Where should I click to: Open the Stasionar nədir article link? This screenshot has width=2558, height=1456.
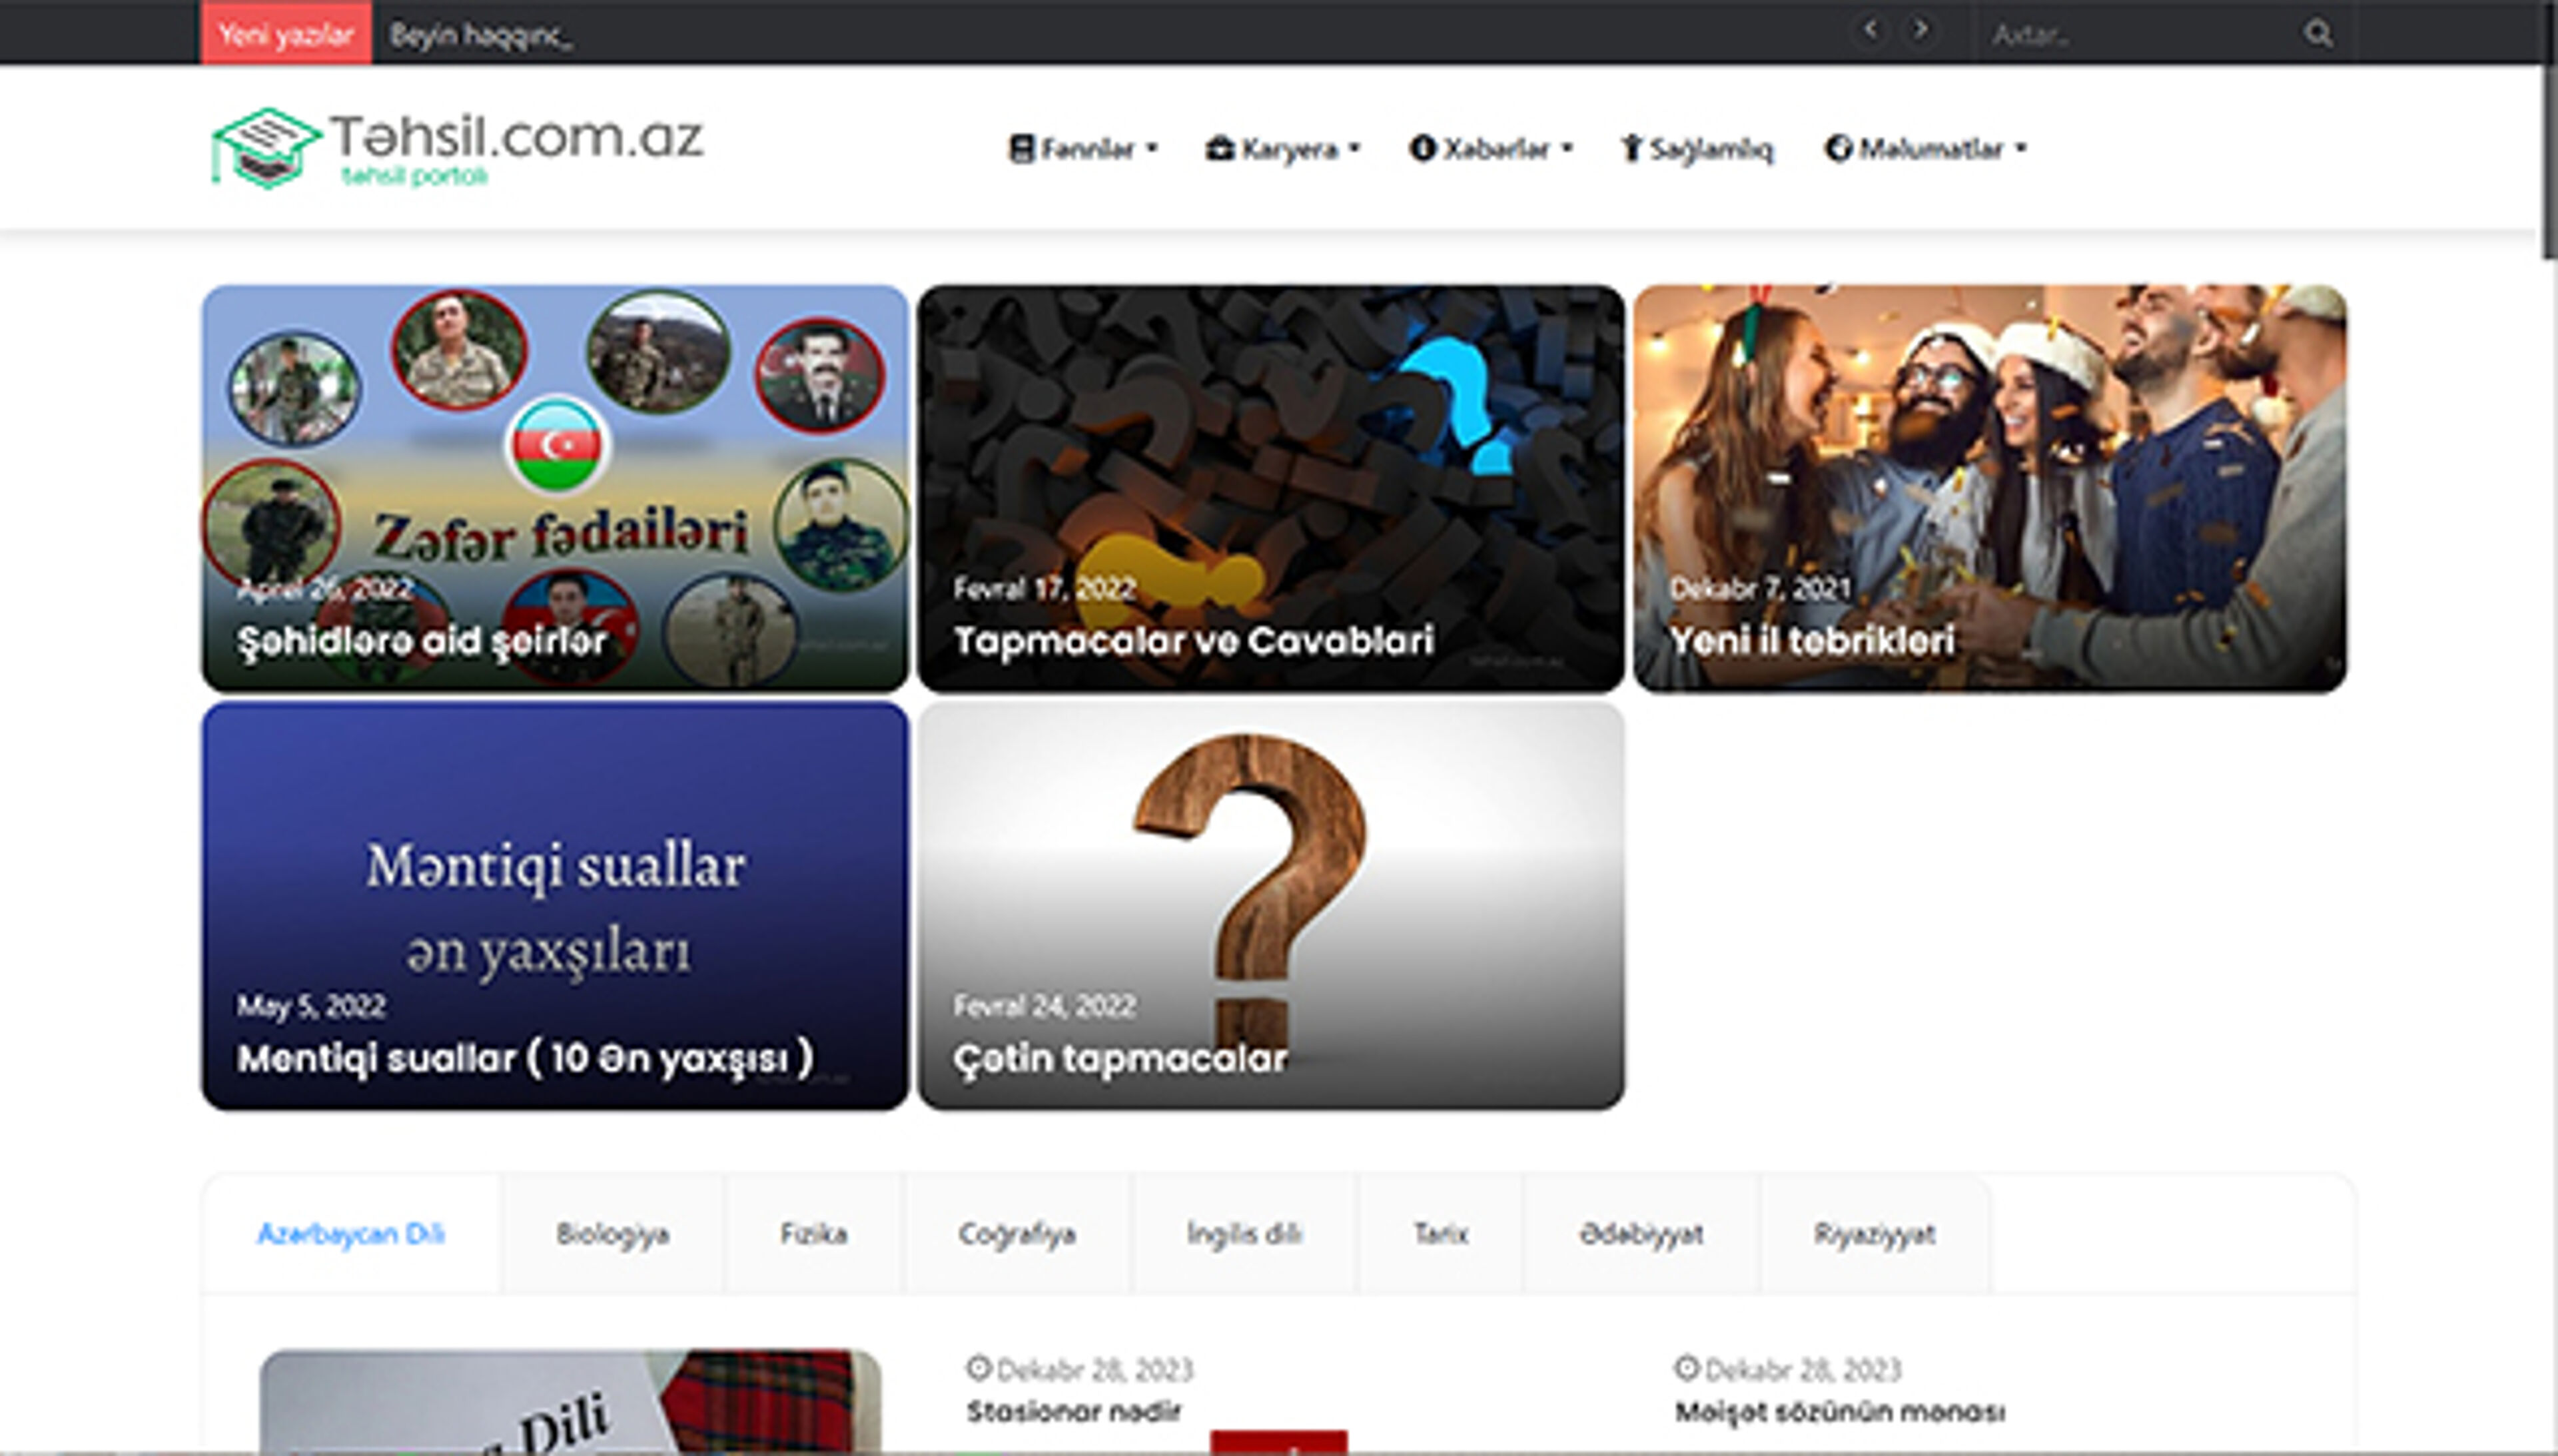(1073, 1411)
